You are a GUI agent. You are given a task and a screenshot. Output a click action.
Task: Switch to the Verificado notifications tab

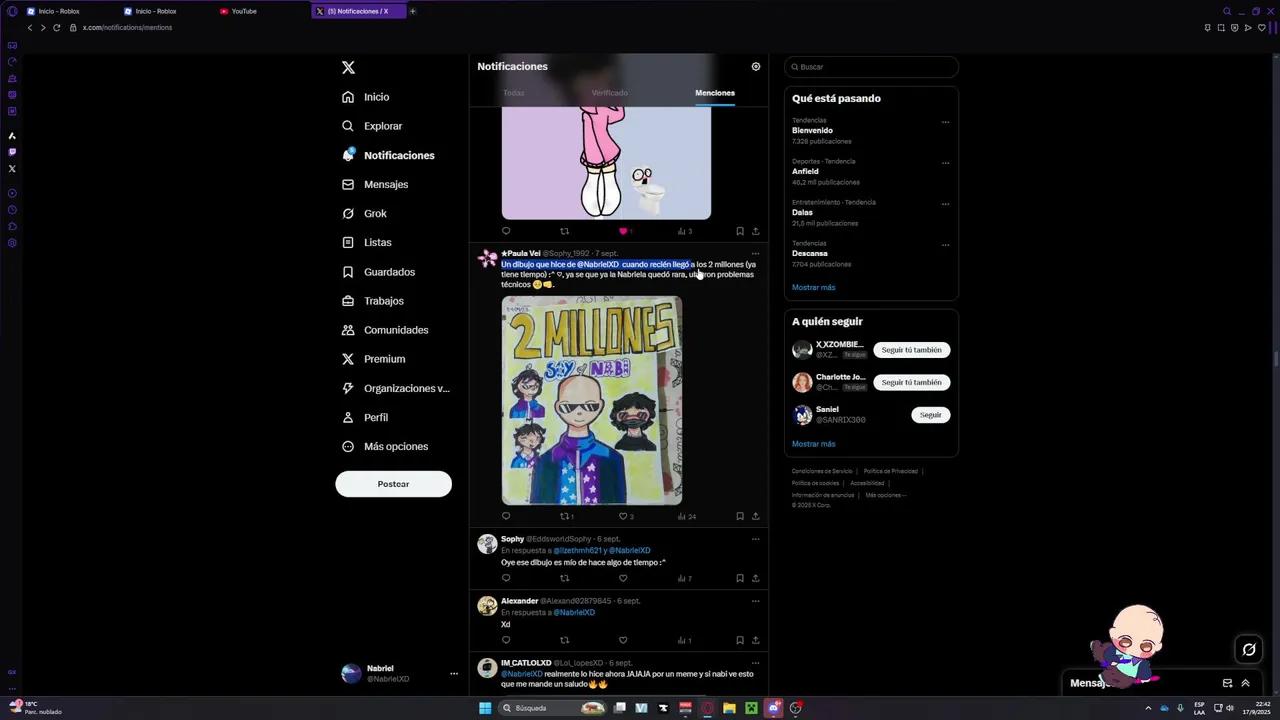pyautogui.click(x=610, y=93)
